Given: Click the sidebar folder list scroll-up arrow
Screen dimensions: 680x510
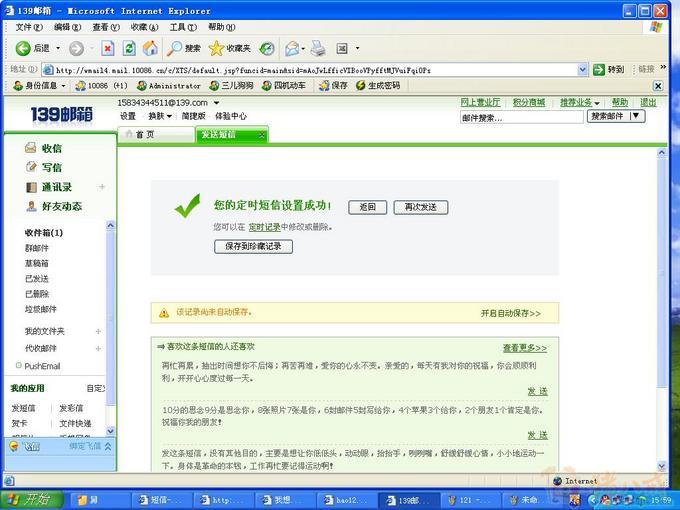Looking at the screenshot, I should coord(111,225).
